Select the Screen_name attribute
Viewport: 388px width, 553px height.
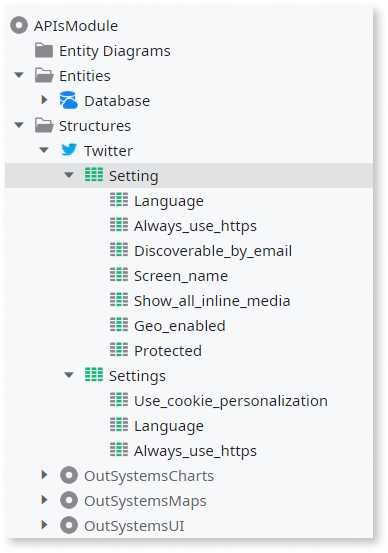[181, 276]
